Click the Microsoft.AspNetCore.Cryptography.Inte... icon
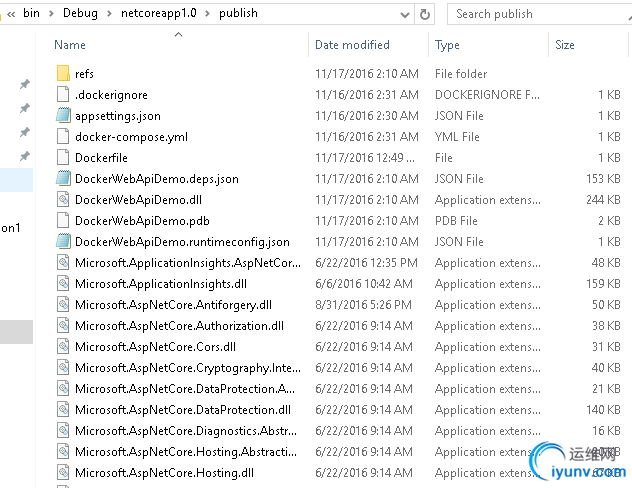 click(x=63, y=368)
